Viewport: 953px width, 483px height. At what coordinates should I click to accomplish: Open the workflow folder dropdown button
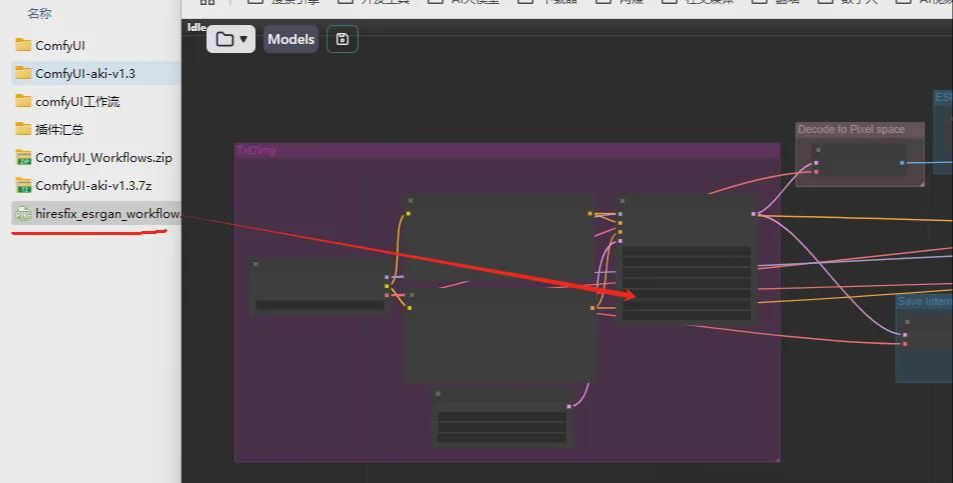[231, 39]
